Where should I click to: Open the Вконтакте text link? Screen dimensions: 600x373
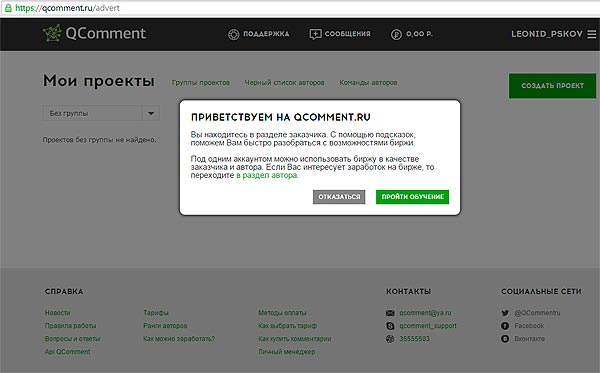(x=529, y=339)
